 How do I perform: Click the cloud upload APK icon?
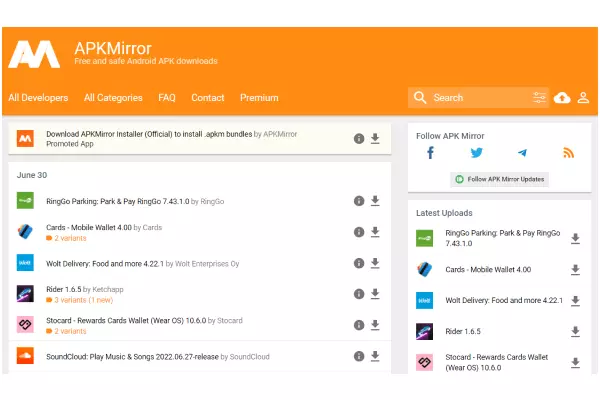(x=562, y=98)
